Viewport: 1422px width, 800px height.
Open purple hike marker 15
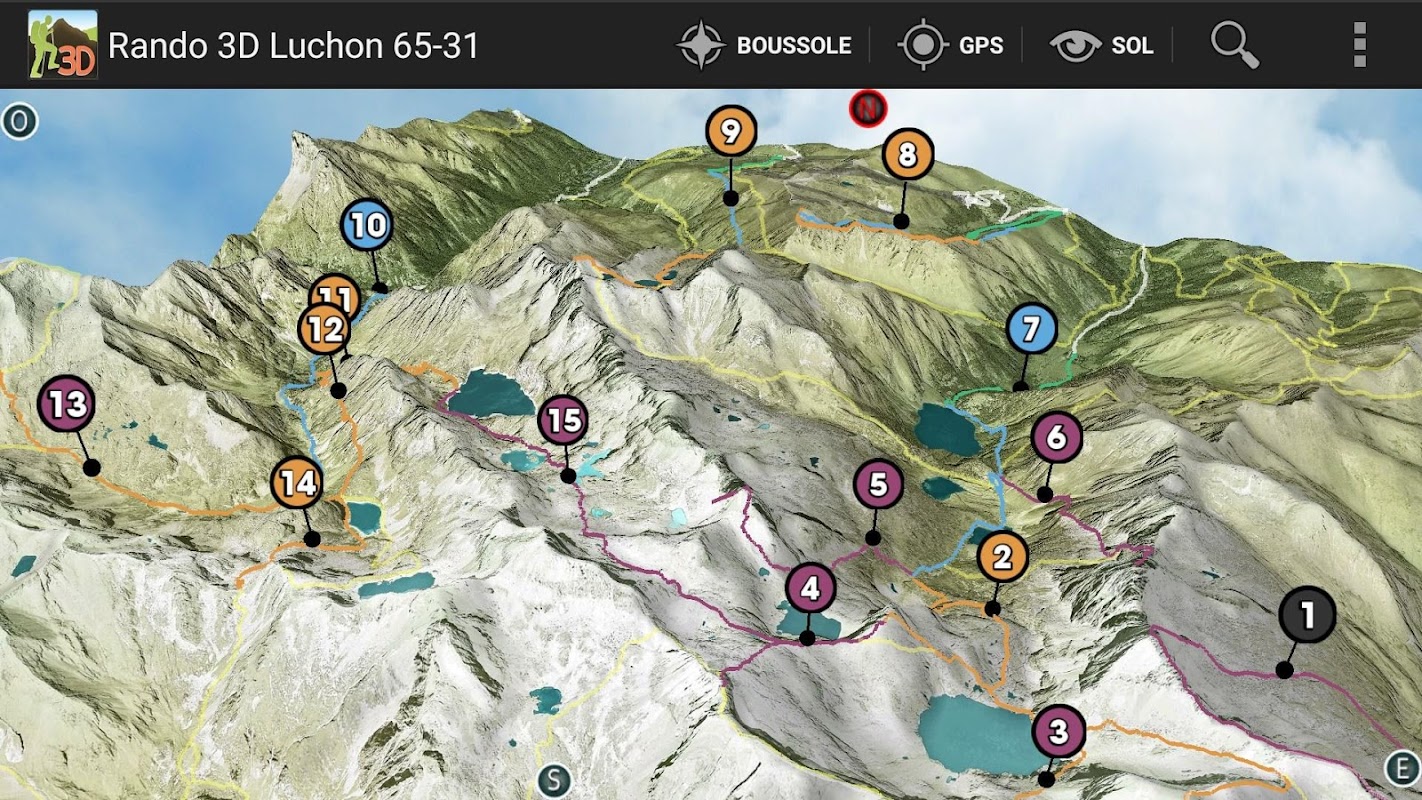(x=564, y=420)
